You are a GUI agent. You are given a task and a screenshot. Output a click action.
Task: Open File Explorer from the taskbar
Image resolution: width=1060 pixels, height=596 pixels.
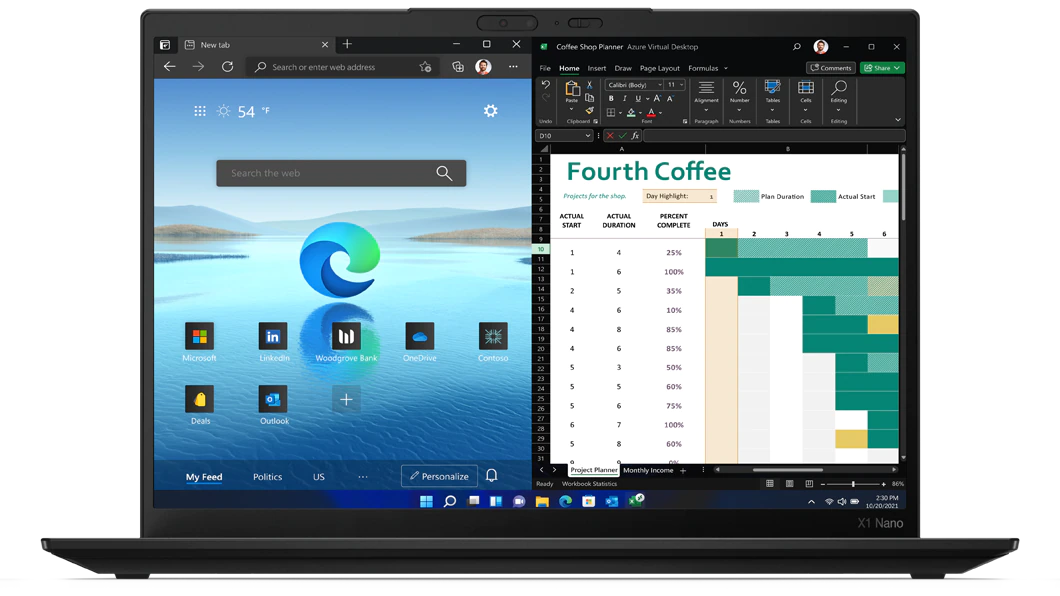(x=542, y=501)
